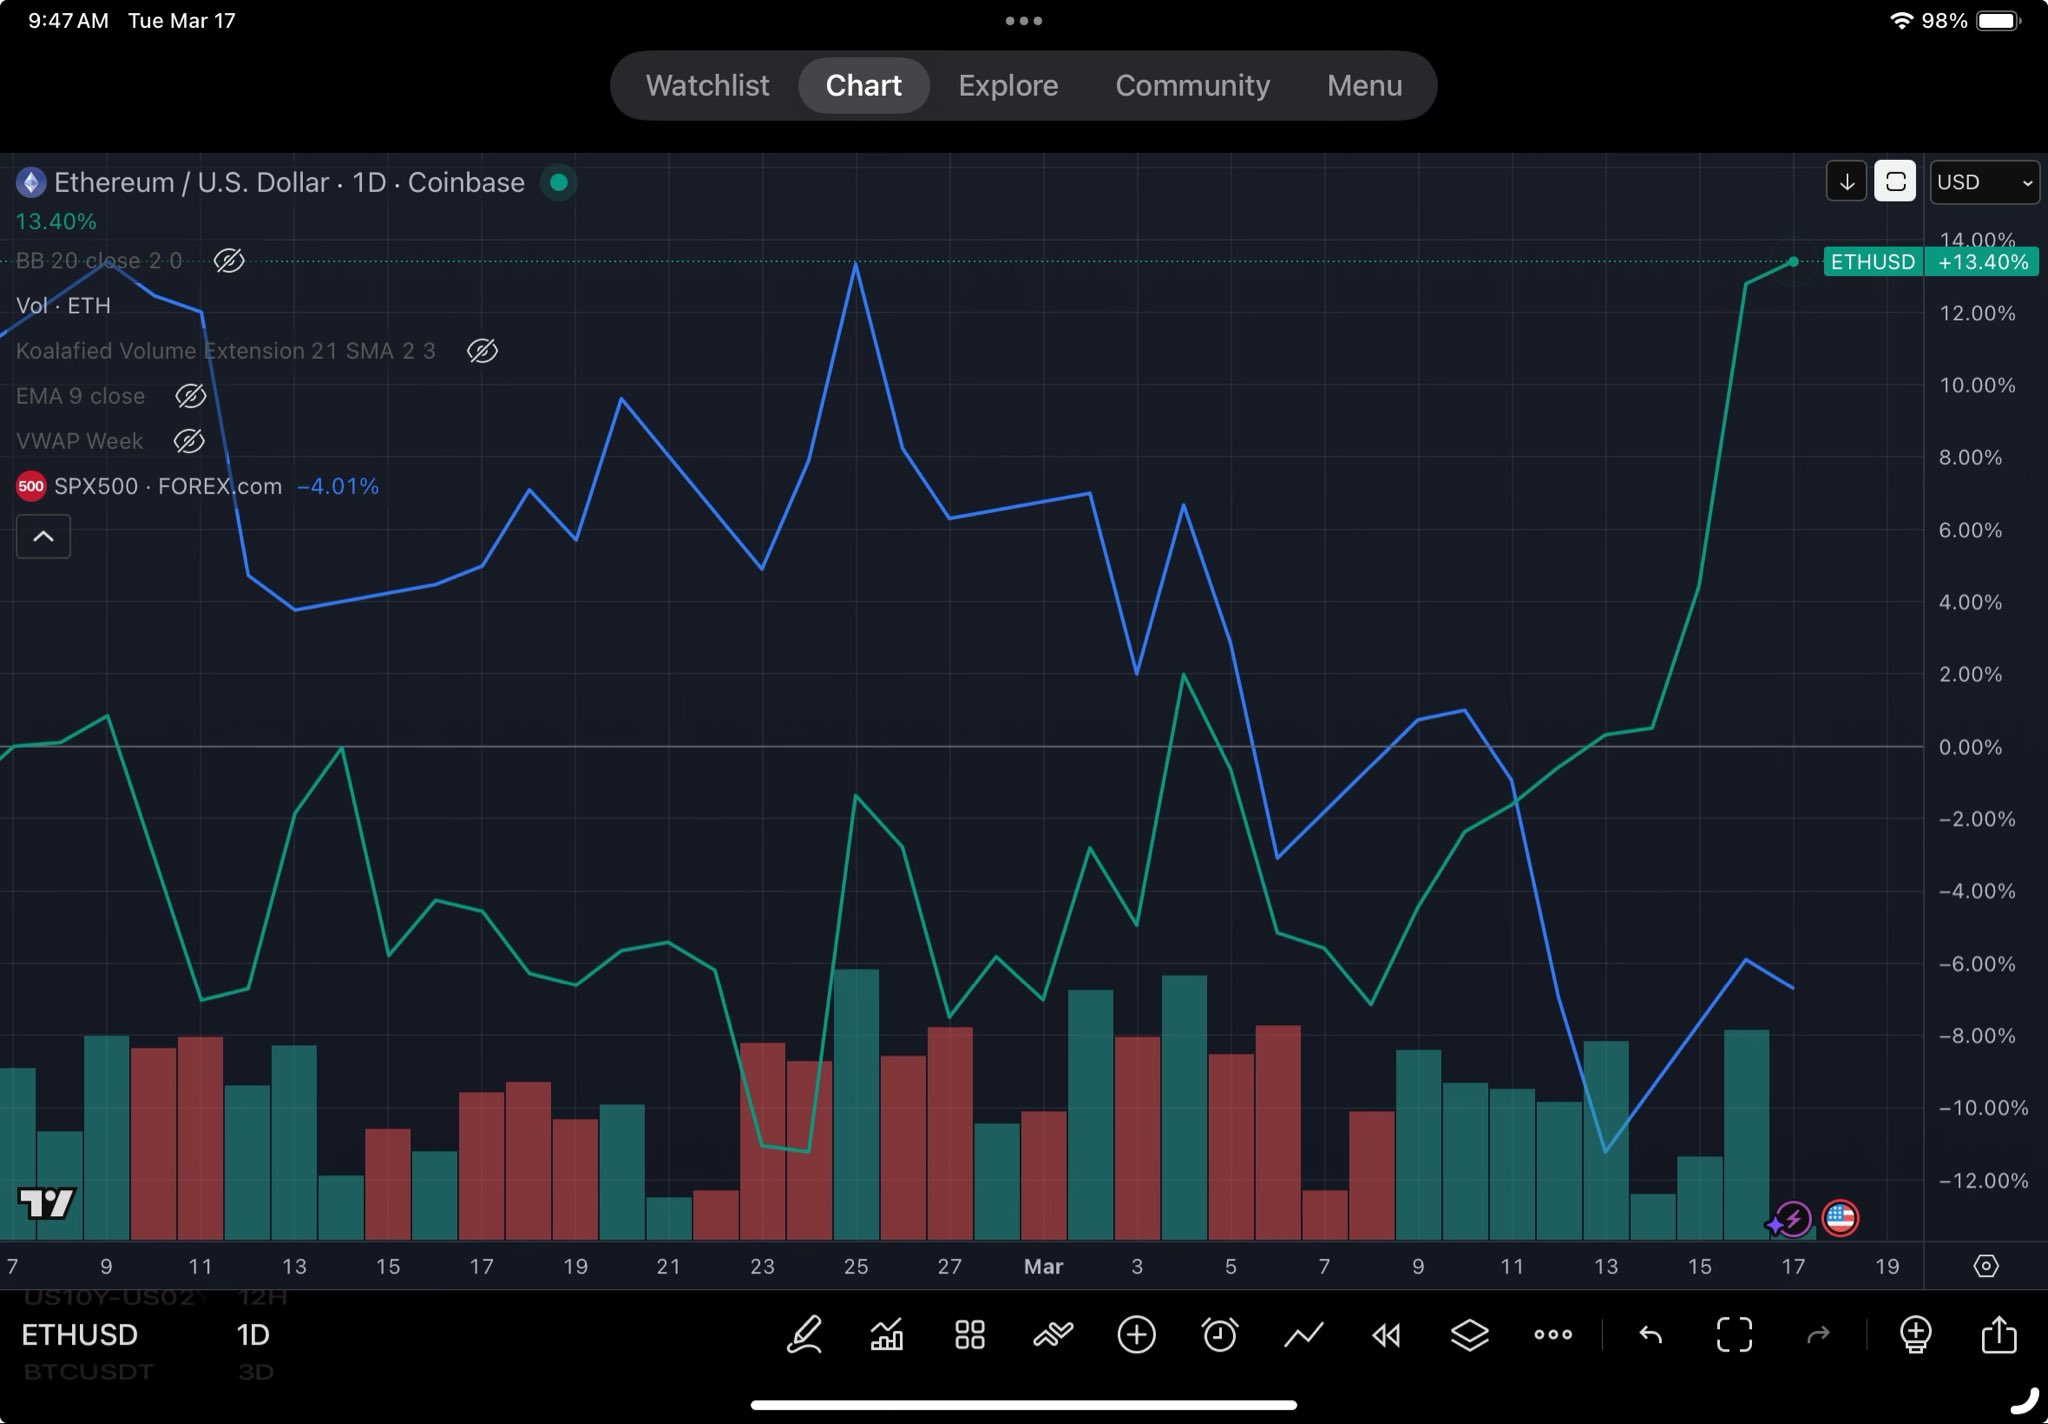Tap the add symbol plus icon
The image size is (2048, 1424).
click(1136, 1335)
